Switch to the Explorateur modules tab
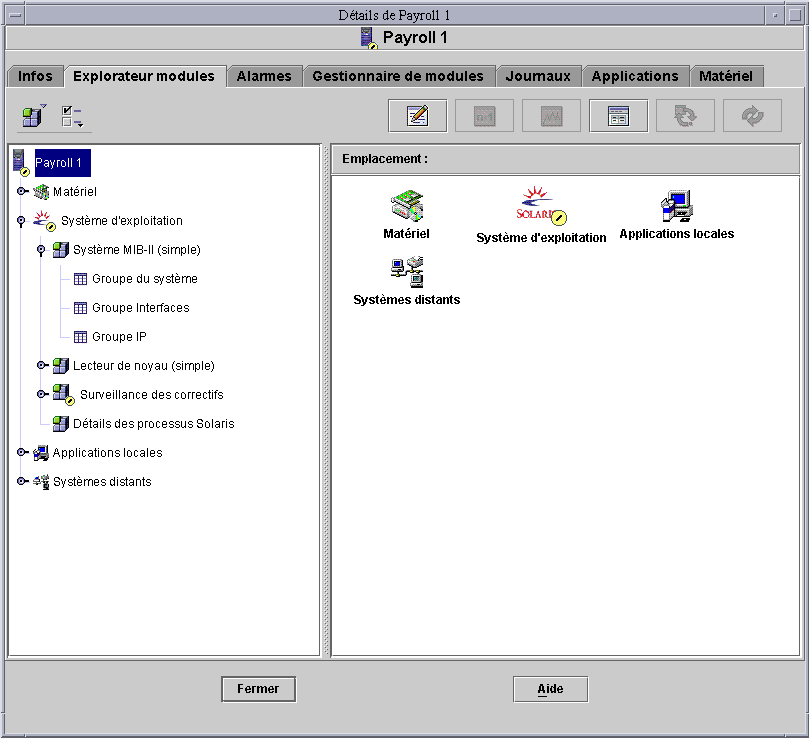The image size is (809, 738). click(x=144, y=76)
